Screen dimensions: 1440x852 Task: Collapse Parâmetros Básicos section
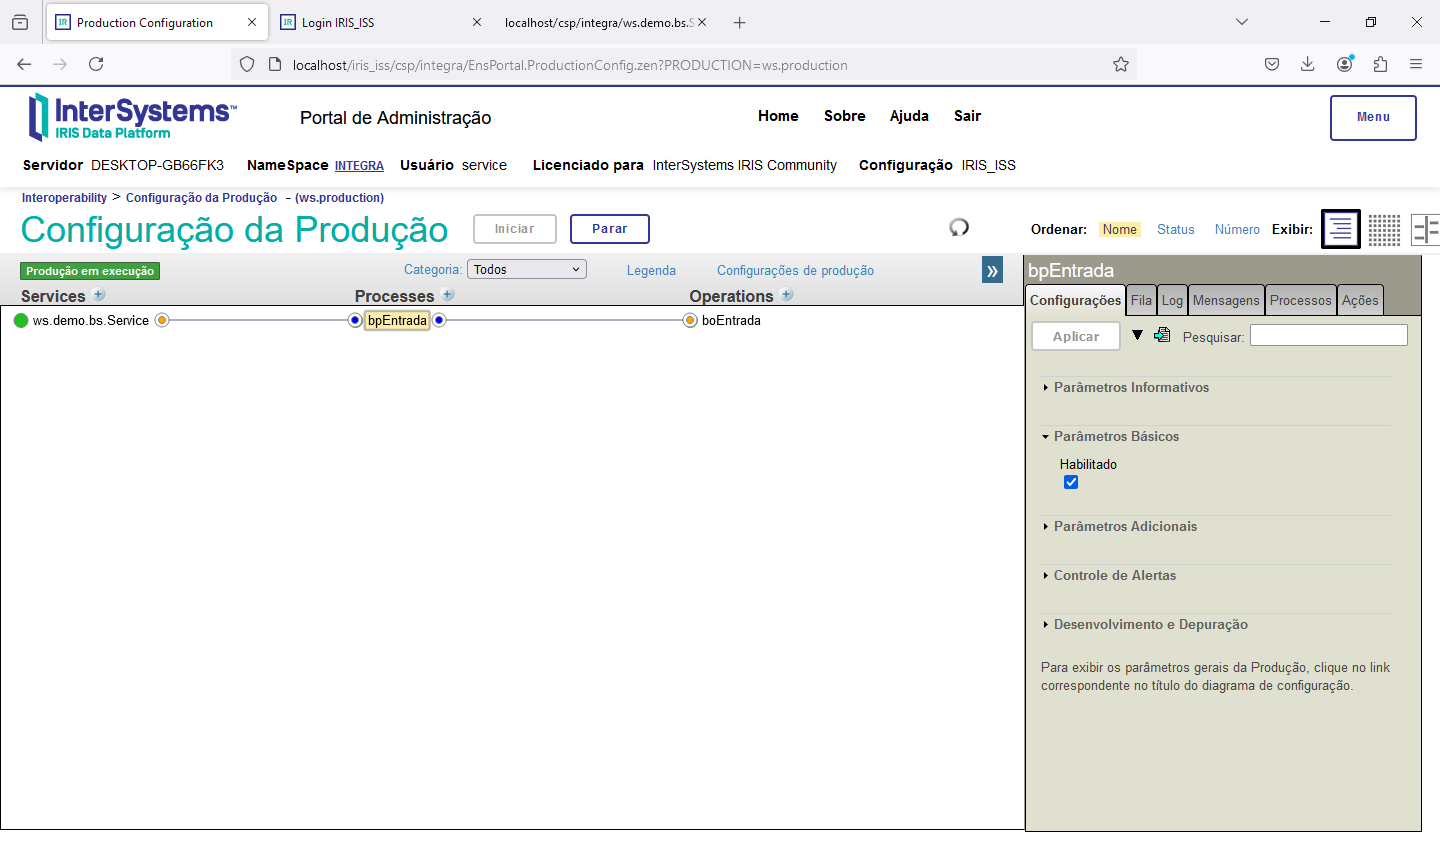[1116, 437]
